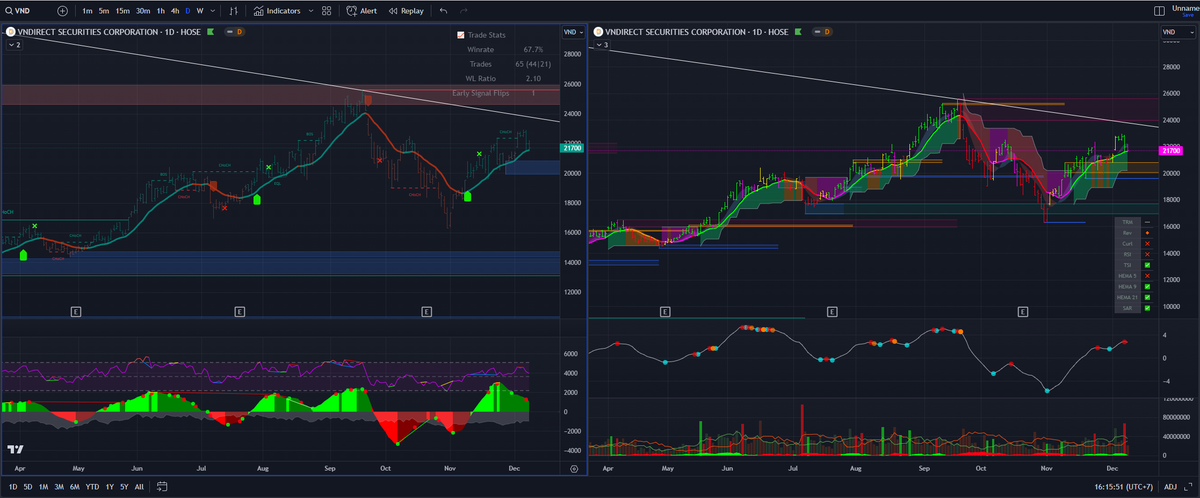Viewport: 1200px width, 498px height.
Task: Set range to 5D
Action: pos(29,486)
